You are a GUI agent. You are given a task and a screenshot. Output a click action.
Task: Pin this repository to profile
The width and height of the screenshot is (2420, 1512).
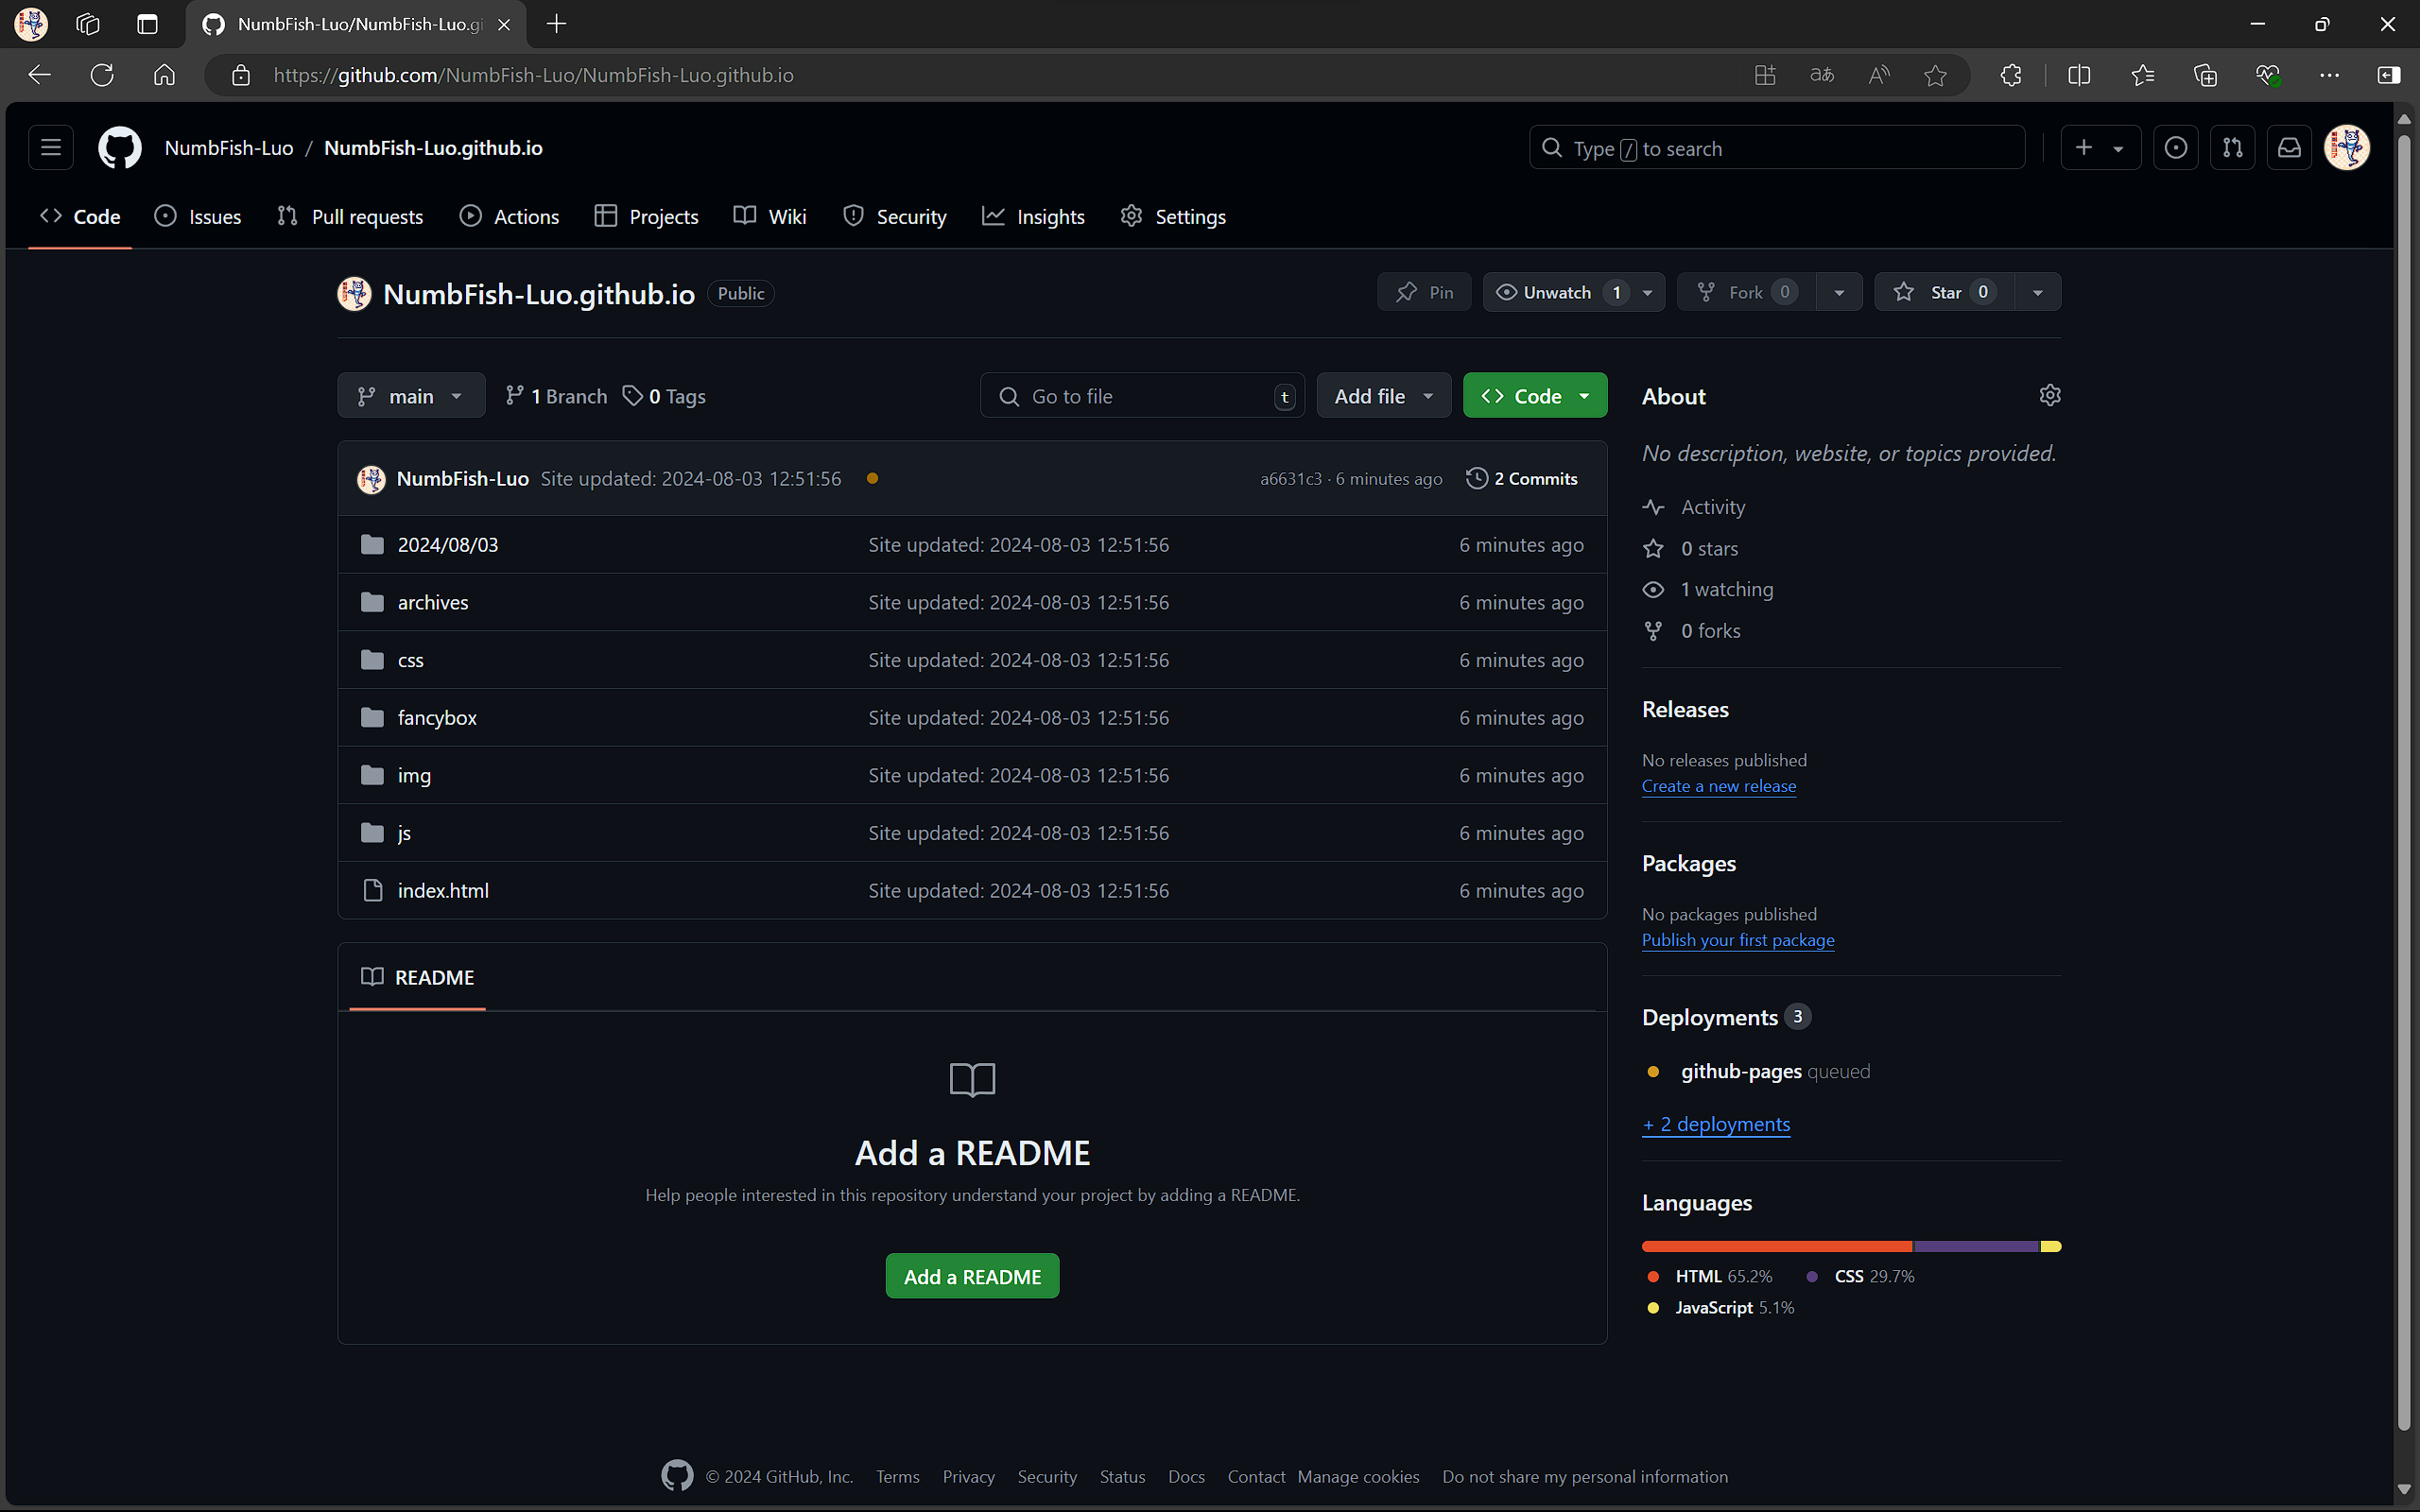(x=1424, y=292)
